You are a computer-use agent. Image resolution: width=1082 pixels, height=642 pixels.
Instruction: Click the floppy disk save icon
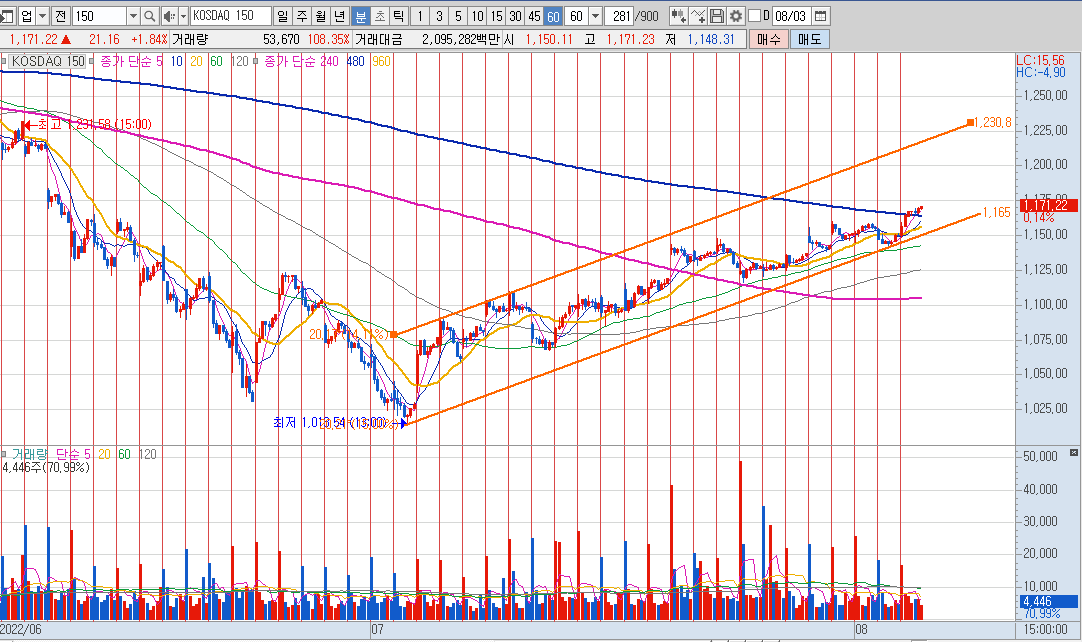click(x=717, y=16)
